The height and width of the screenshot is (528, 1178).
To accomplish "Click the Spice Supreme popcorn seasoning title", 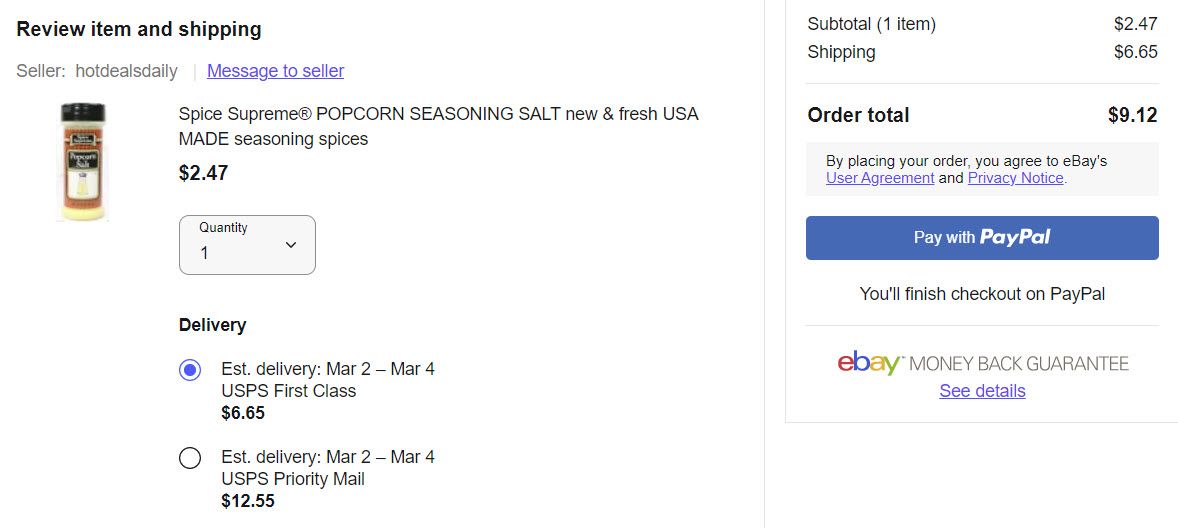I will tap(438, 126).
